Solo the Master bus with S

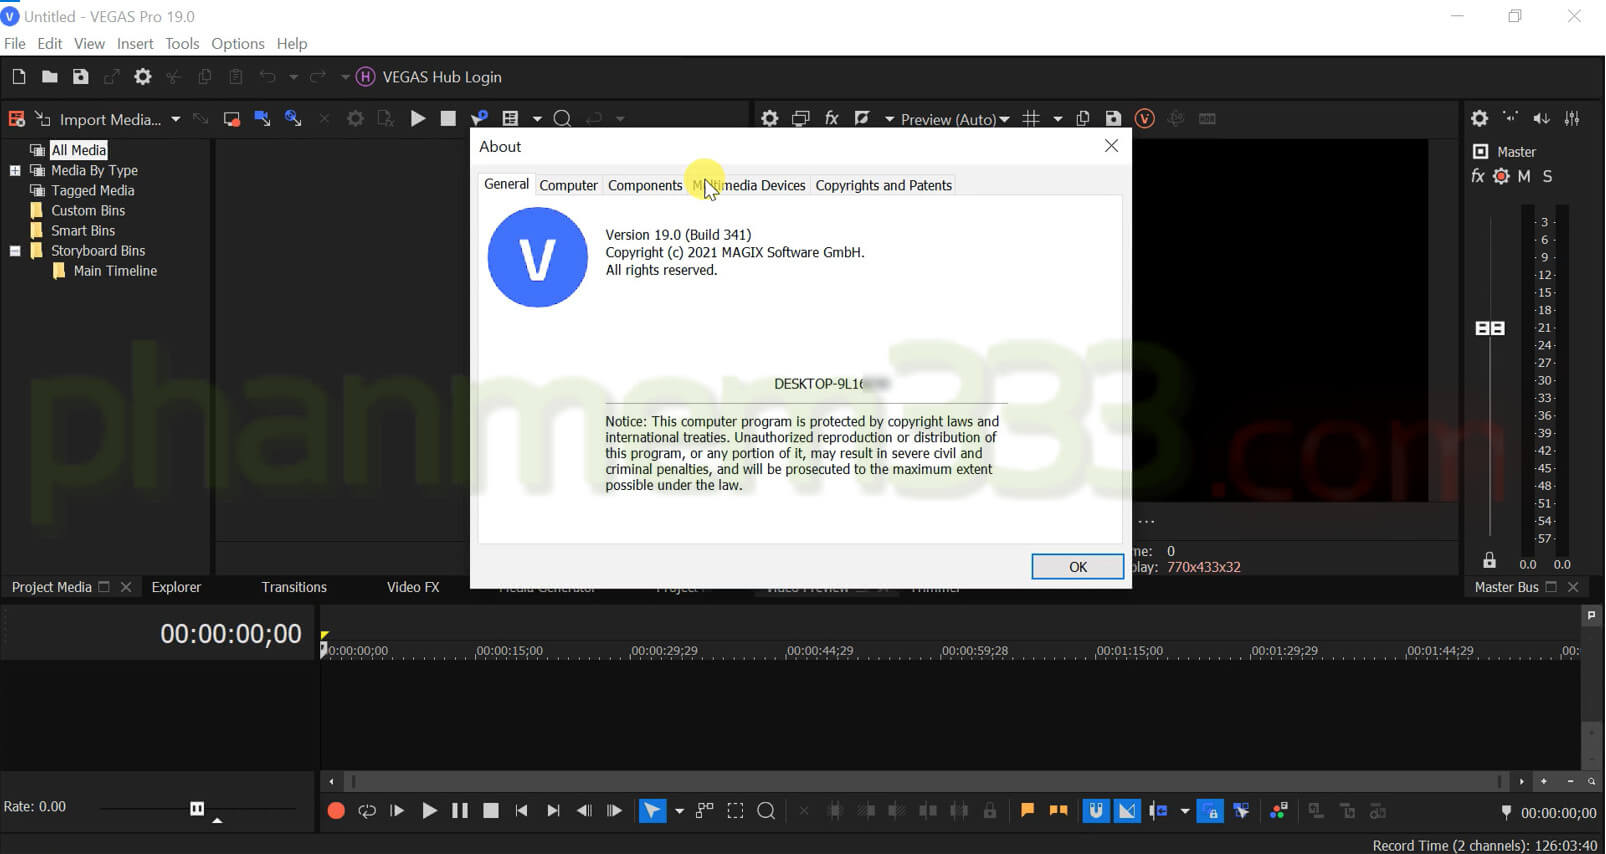pos(1547,177)
